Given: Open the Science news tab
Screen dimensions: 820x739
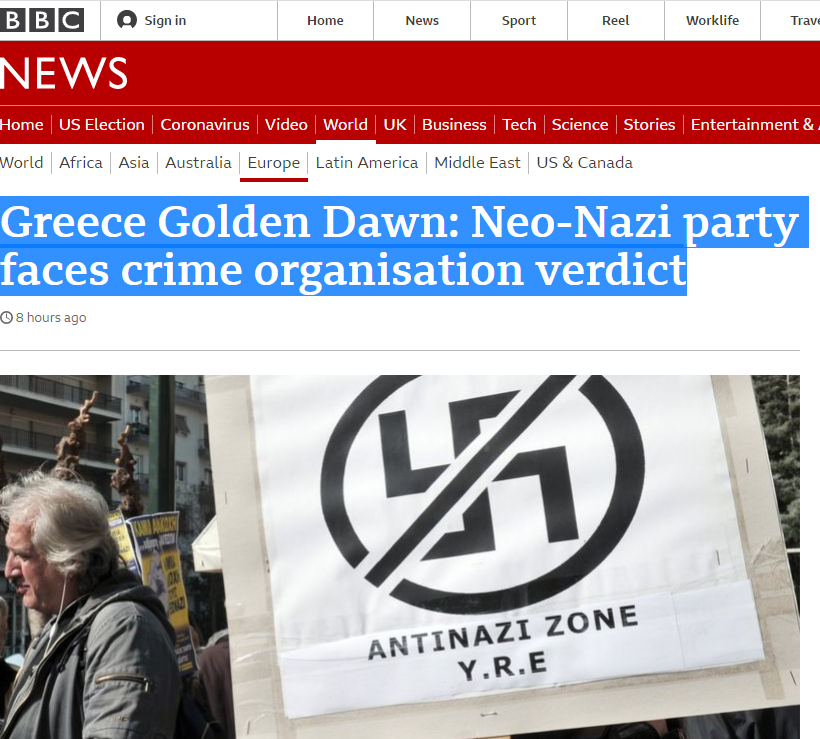Looking at the screenshot, I should (x=580, y=124).
